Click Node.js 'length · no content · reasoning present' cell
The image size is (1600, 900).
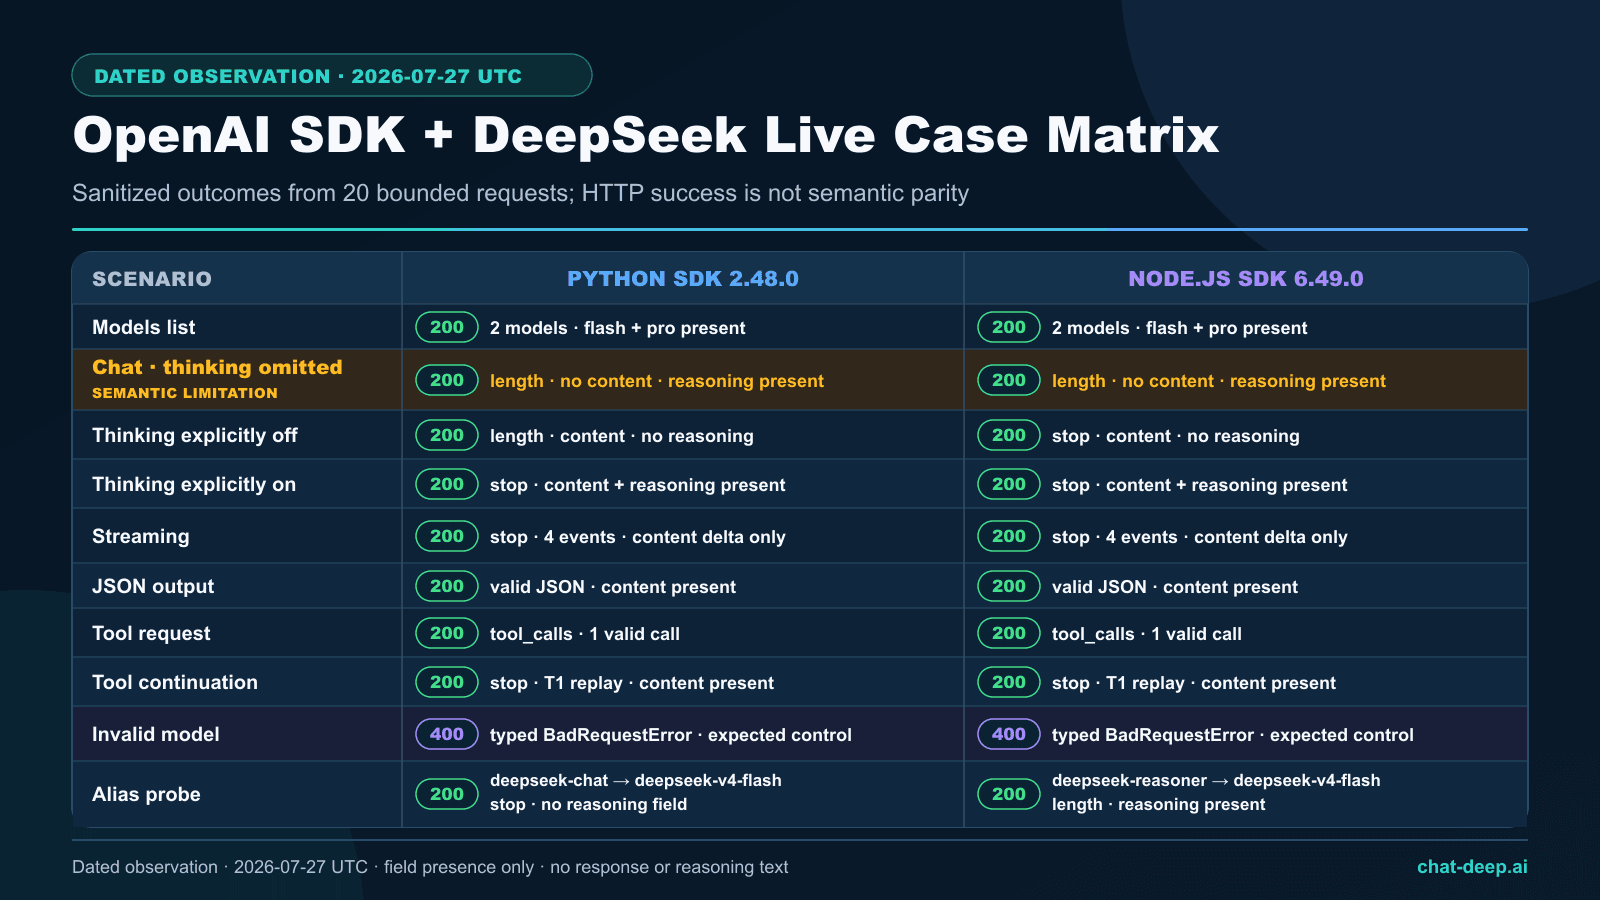(x=1219, y=381)
